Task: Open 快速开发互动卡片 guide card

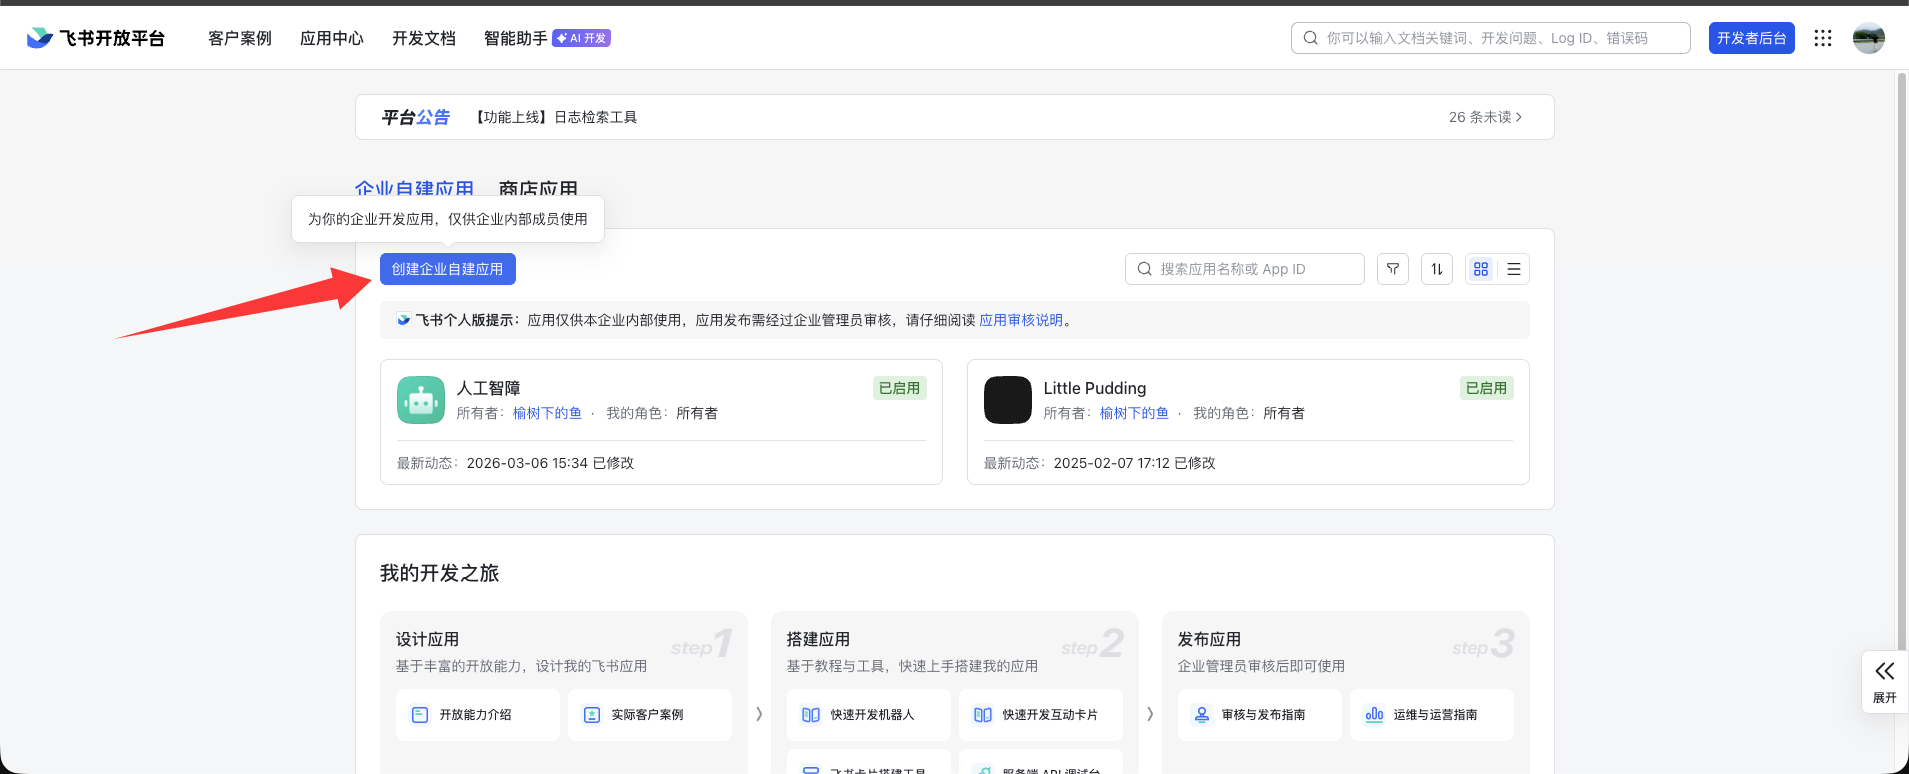Action: [1041, 715]
